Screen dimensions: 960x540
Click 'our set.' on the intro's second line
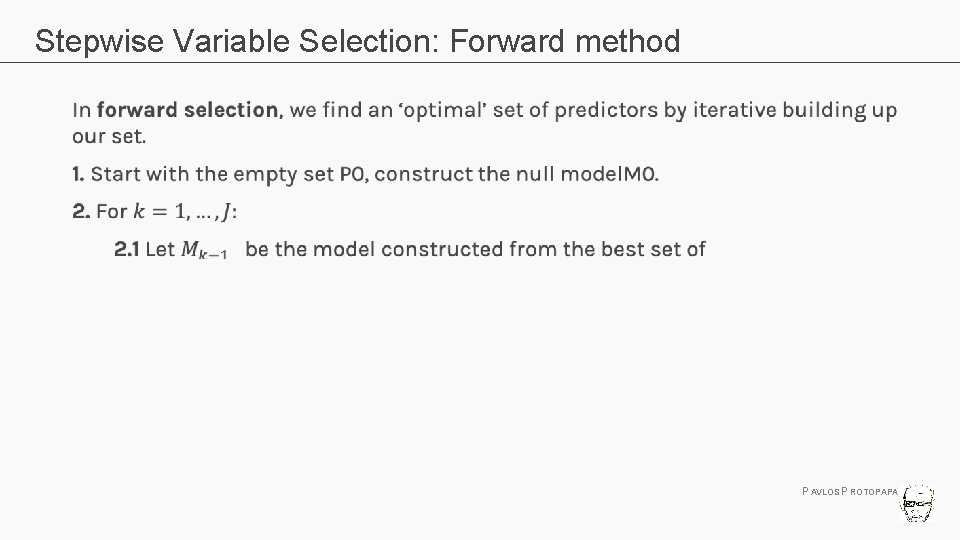[109, 136]
